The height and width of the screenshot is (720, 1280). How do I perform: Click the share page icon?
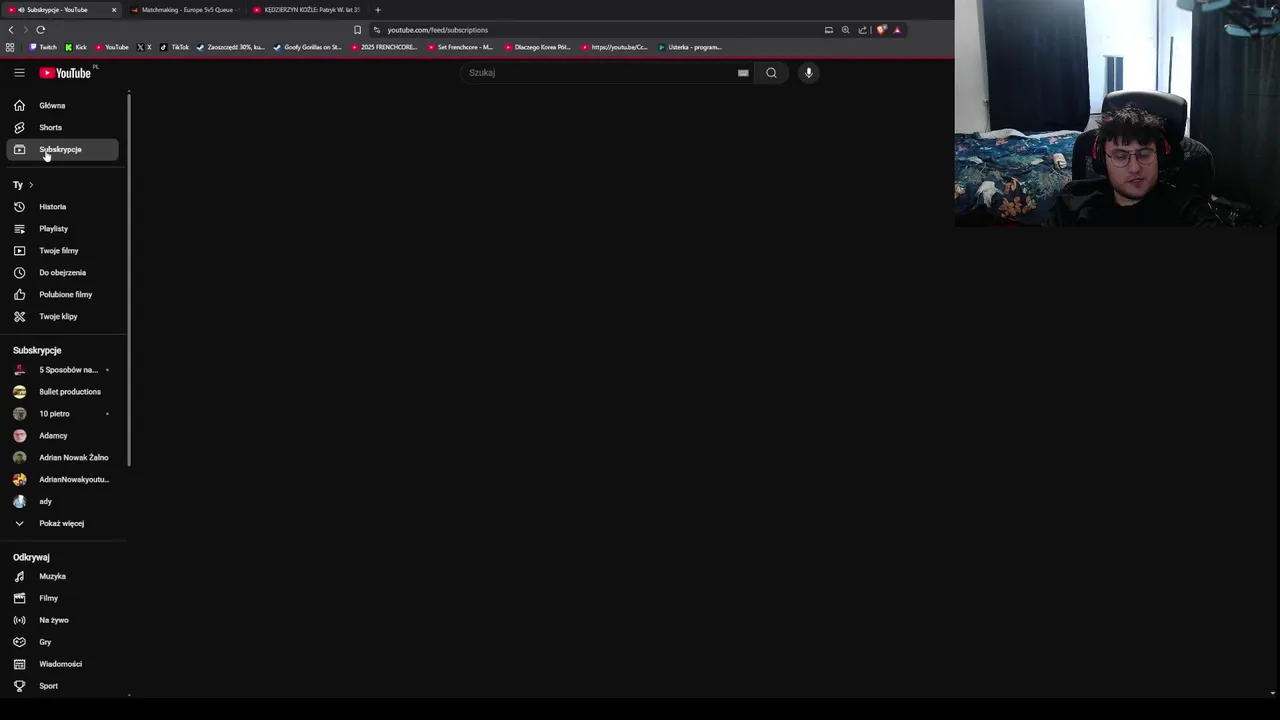tap(863, 30)
